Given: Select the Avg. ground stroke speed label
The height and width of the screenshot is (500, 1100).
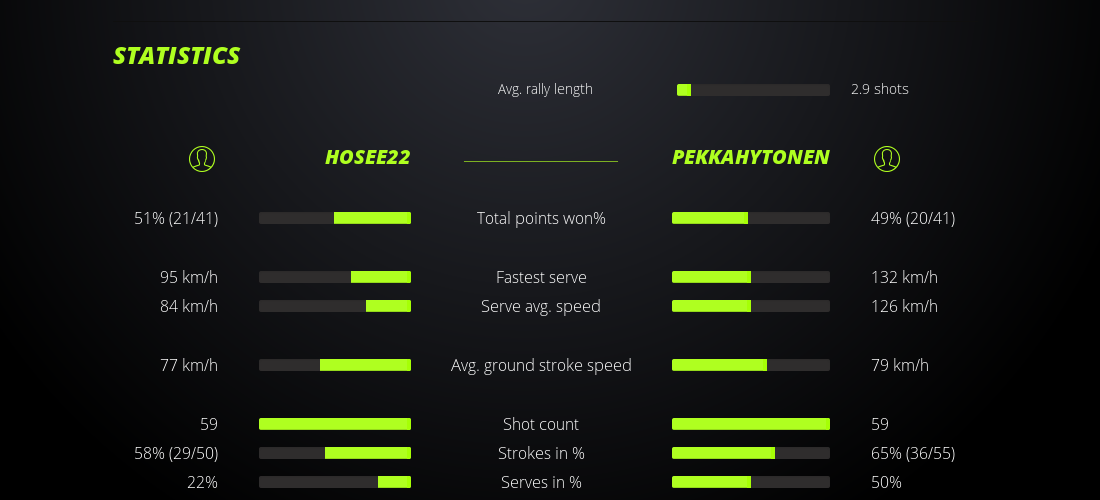Looking at the screenshot, I should 541,365.
